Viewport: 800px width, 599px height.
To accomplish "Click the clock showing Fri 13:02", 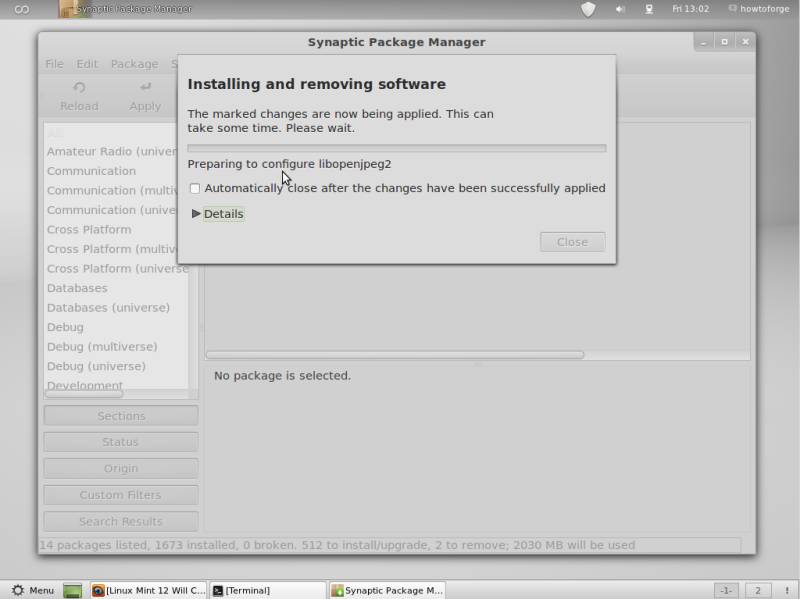I will 690,9.
